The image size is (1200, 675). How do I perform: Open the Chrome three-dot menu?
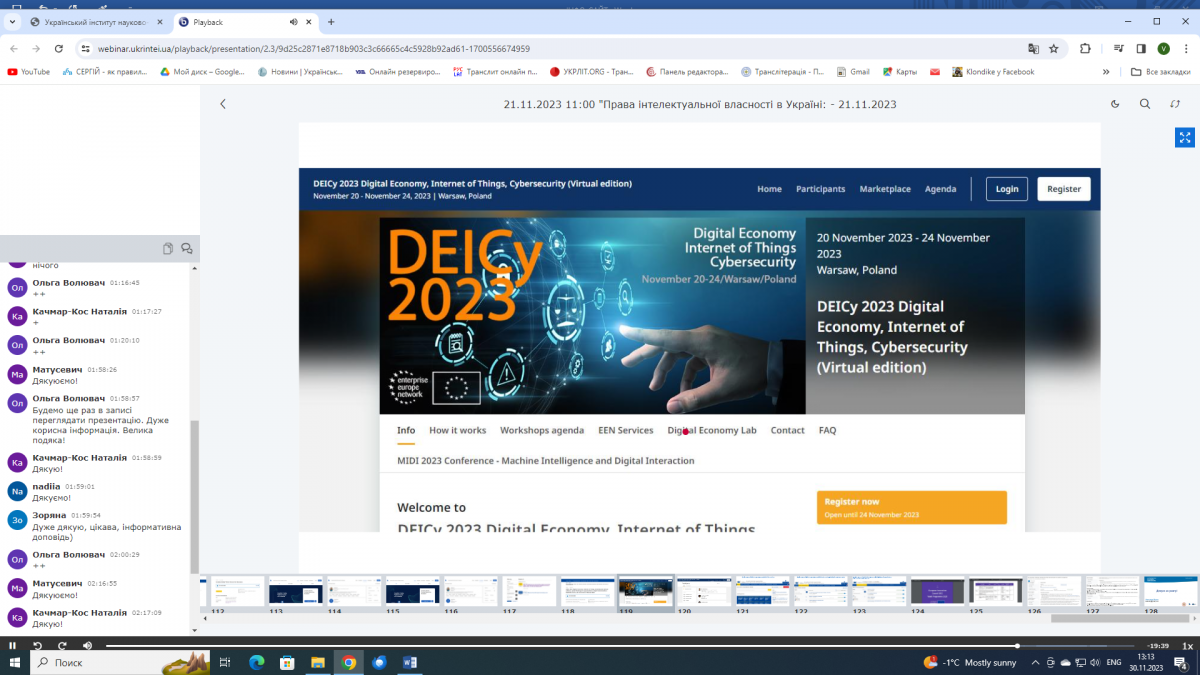tap(1187, 48)
